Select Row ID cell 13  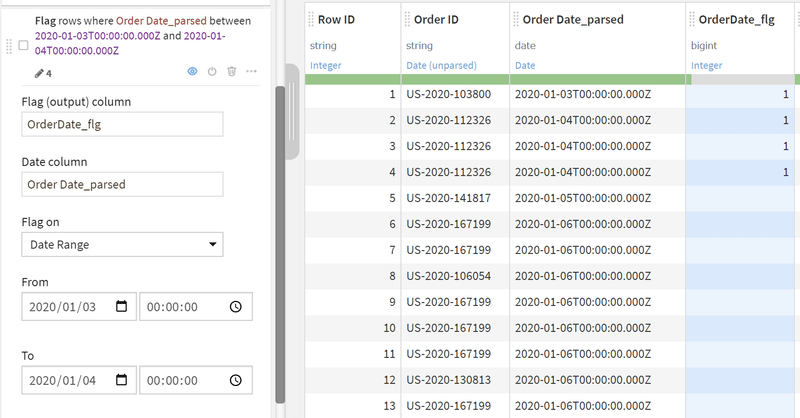tap(353, 406)
